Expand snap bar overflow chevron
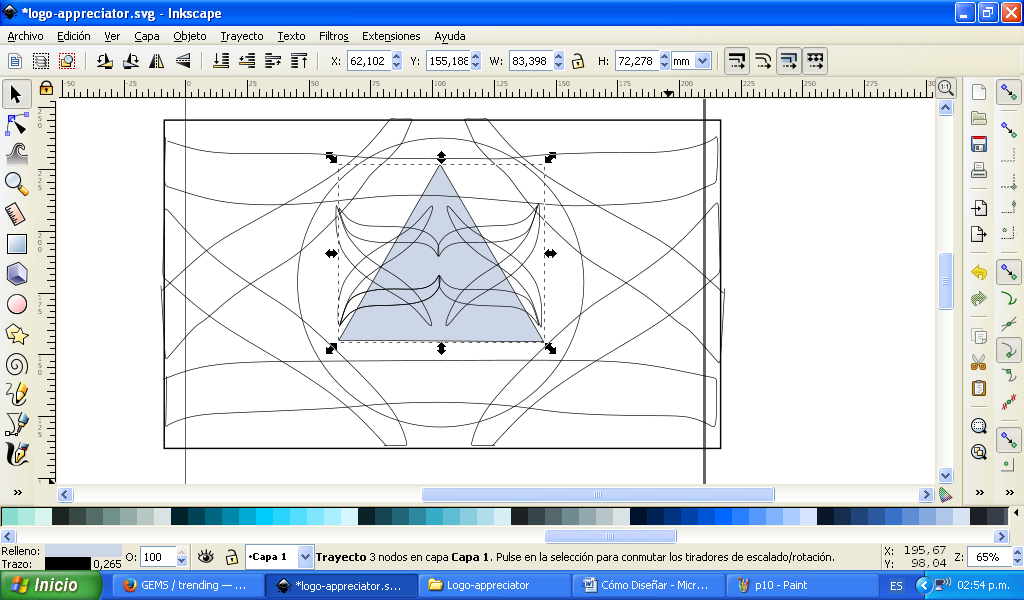Viewport: 1024px width, 600px height. 1010,493
